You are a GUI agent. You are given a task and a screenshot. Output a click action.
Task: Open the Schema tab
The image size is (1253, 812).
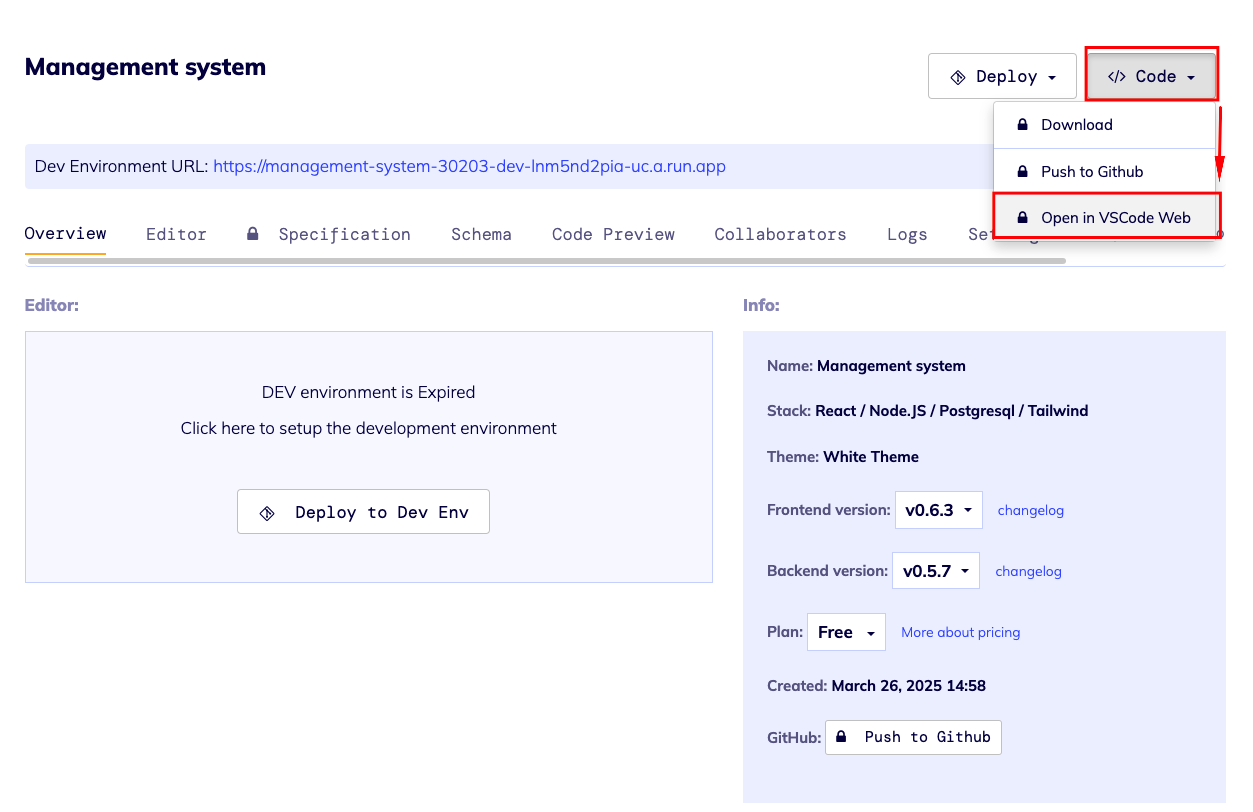point(481,234)
